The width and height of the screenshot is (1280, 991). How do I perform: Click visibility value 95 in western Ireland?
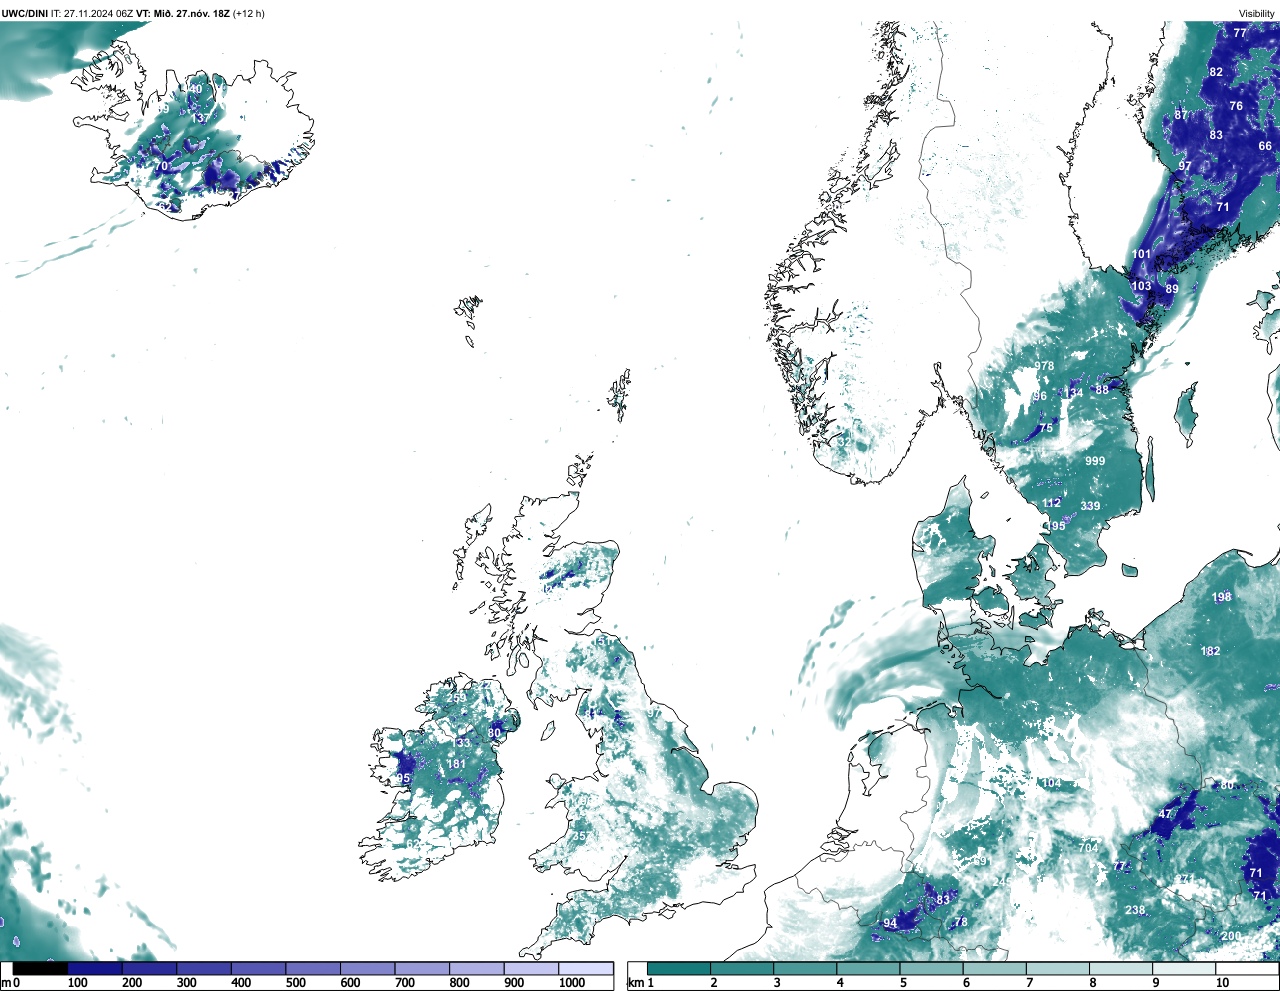[x=403, y=778]
